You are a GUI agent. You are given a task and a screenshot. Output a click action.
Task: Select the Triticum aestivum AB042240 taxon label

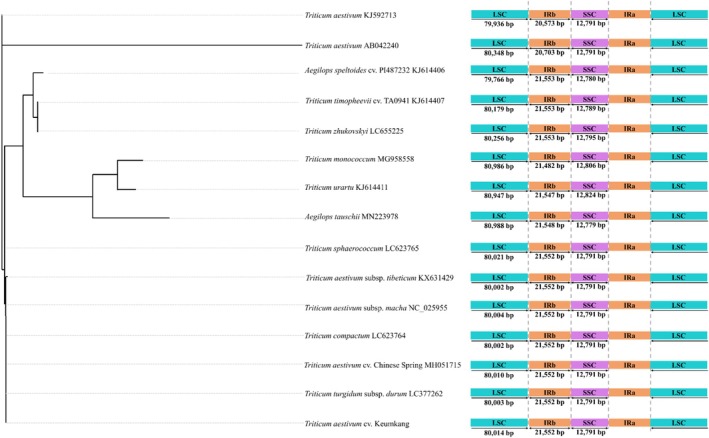tap(352, 46)
